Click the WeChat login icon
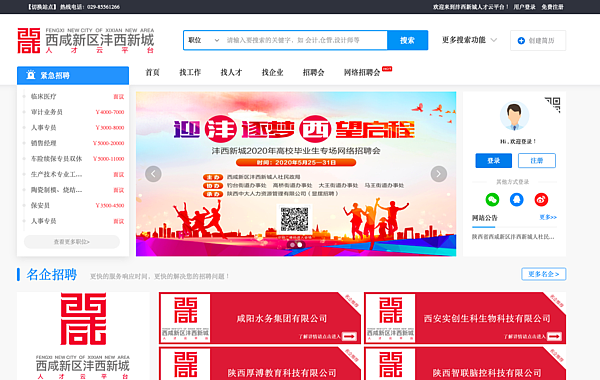This screenshot has width=600, height=380. pos(492,199)
